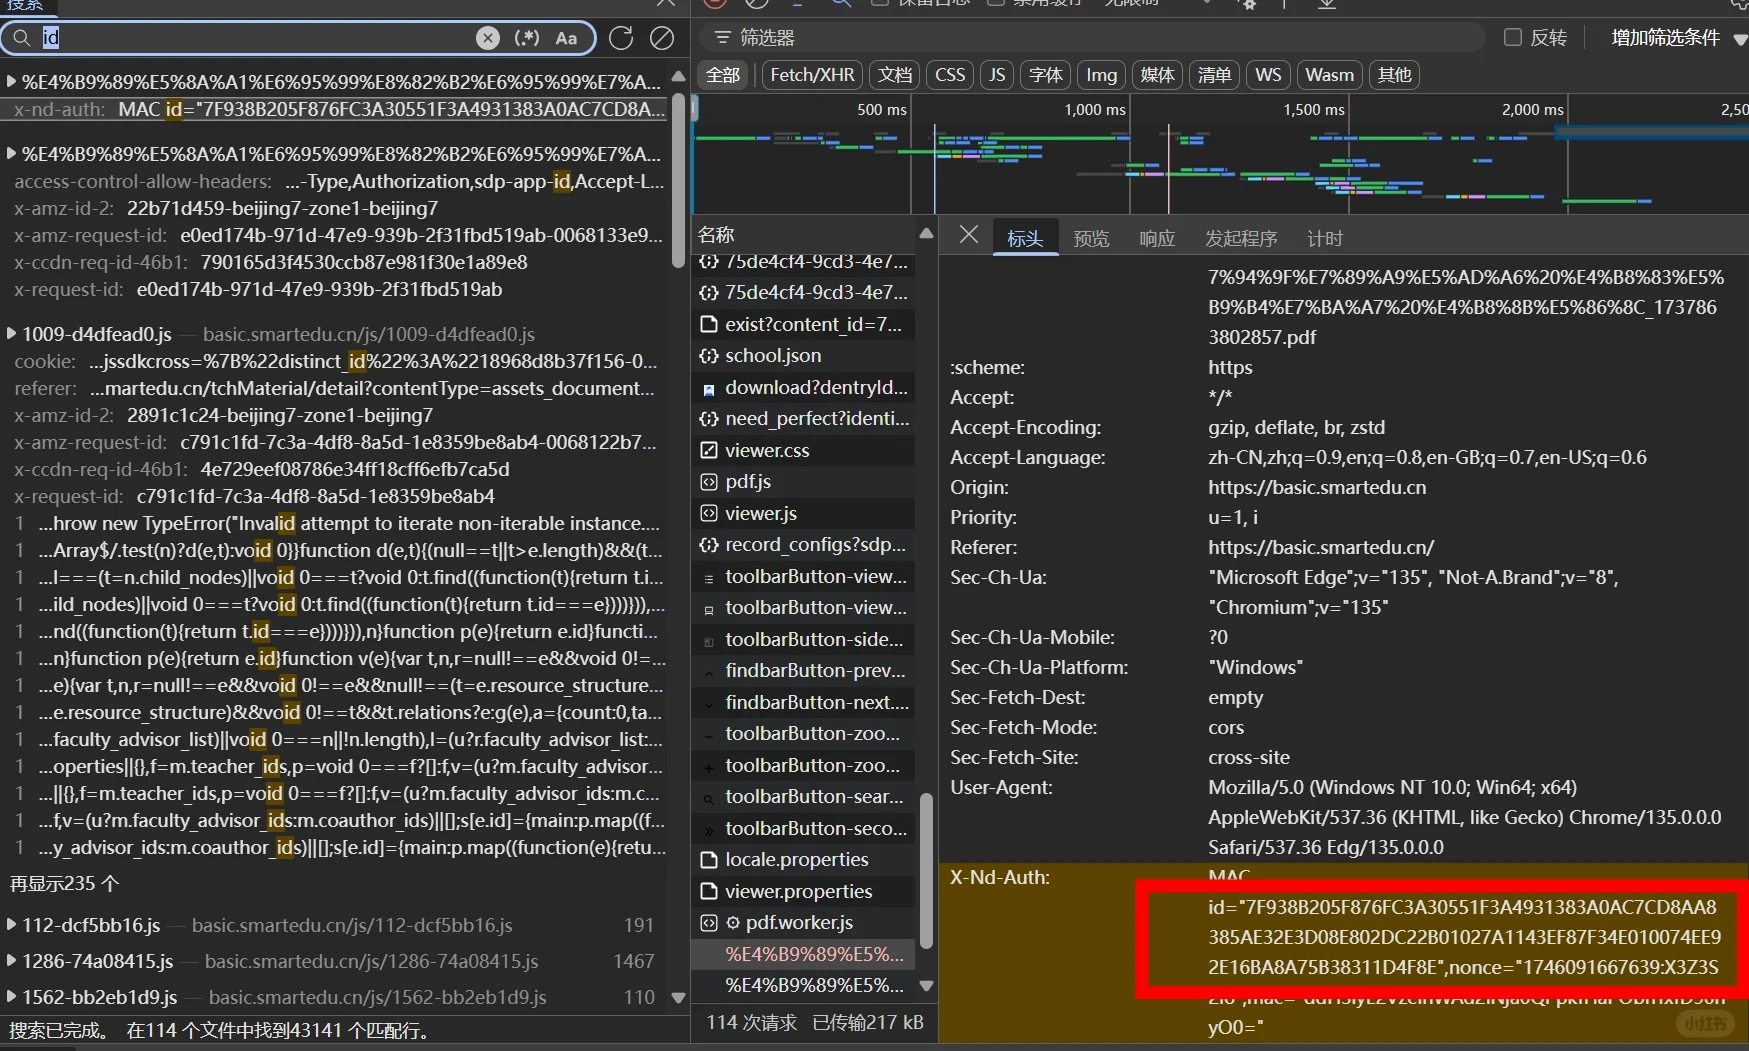This screenshot has height=1051, width=1749.
Task: Expand 1562-bb2eb1d9.js search result
Action: click(11, 997)
